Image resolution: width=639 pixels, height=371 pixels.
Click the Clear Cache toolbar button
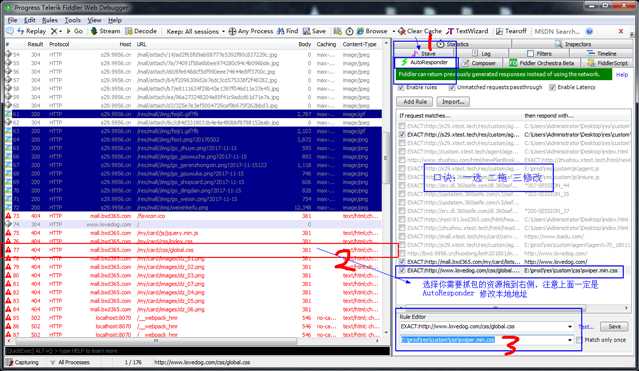(420, 31)
